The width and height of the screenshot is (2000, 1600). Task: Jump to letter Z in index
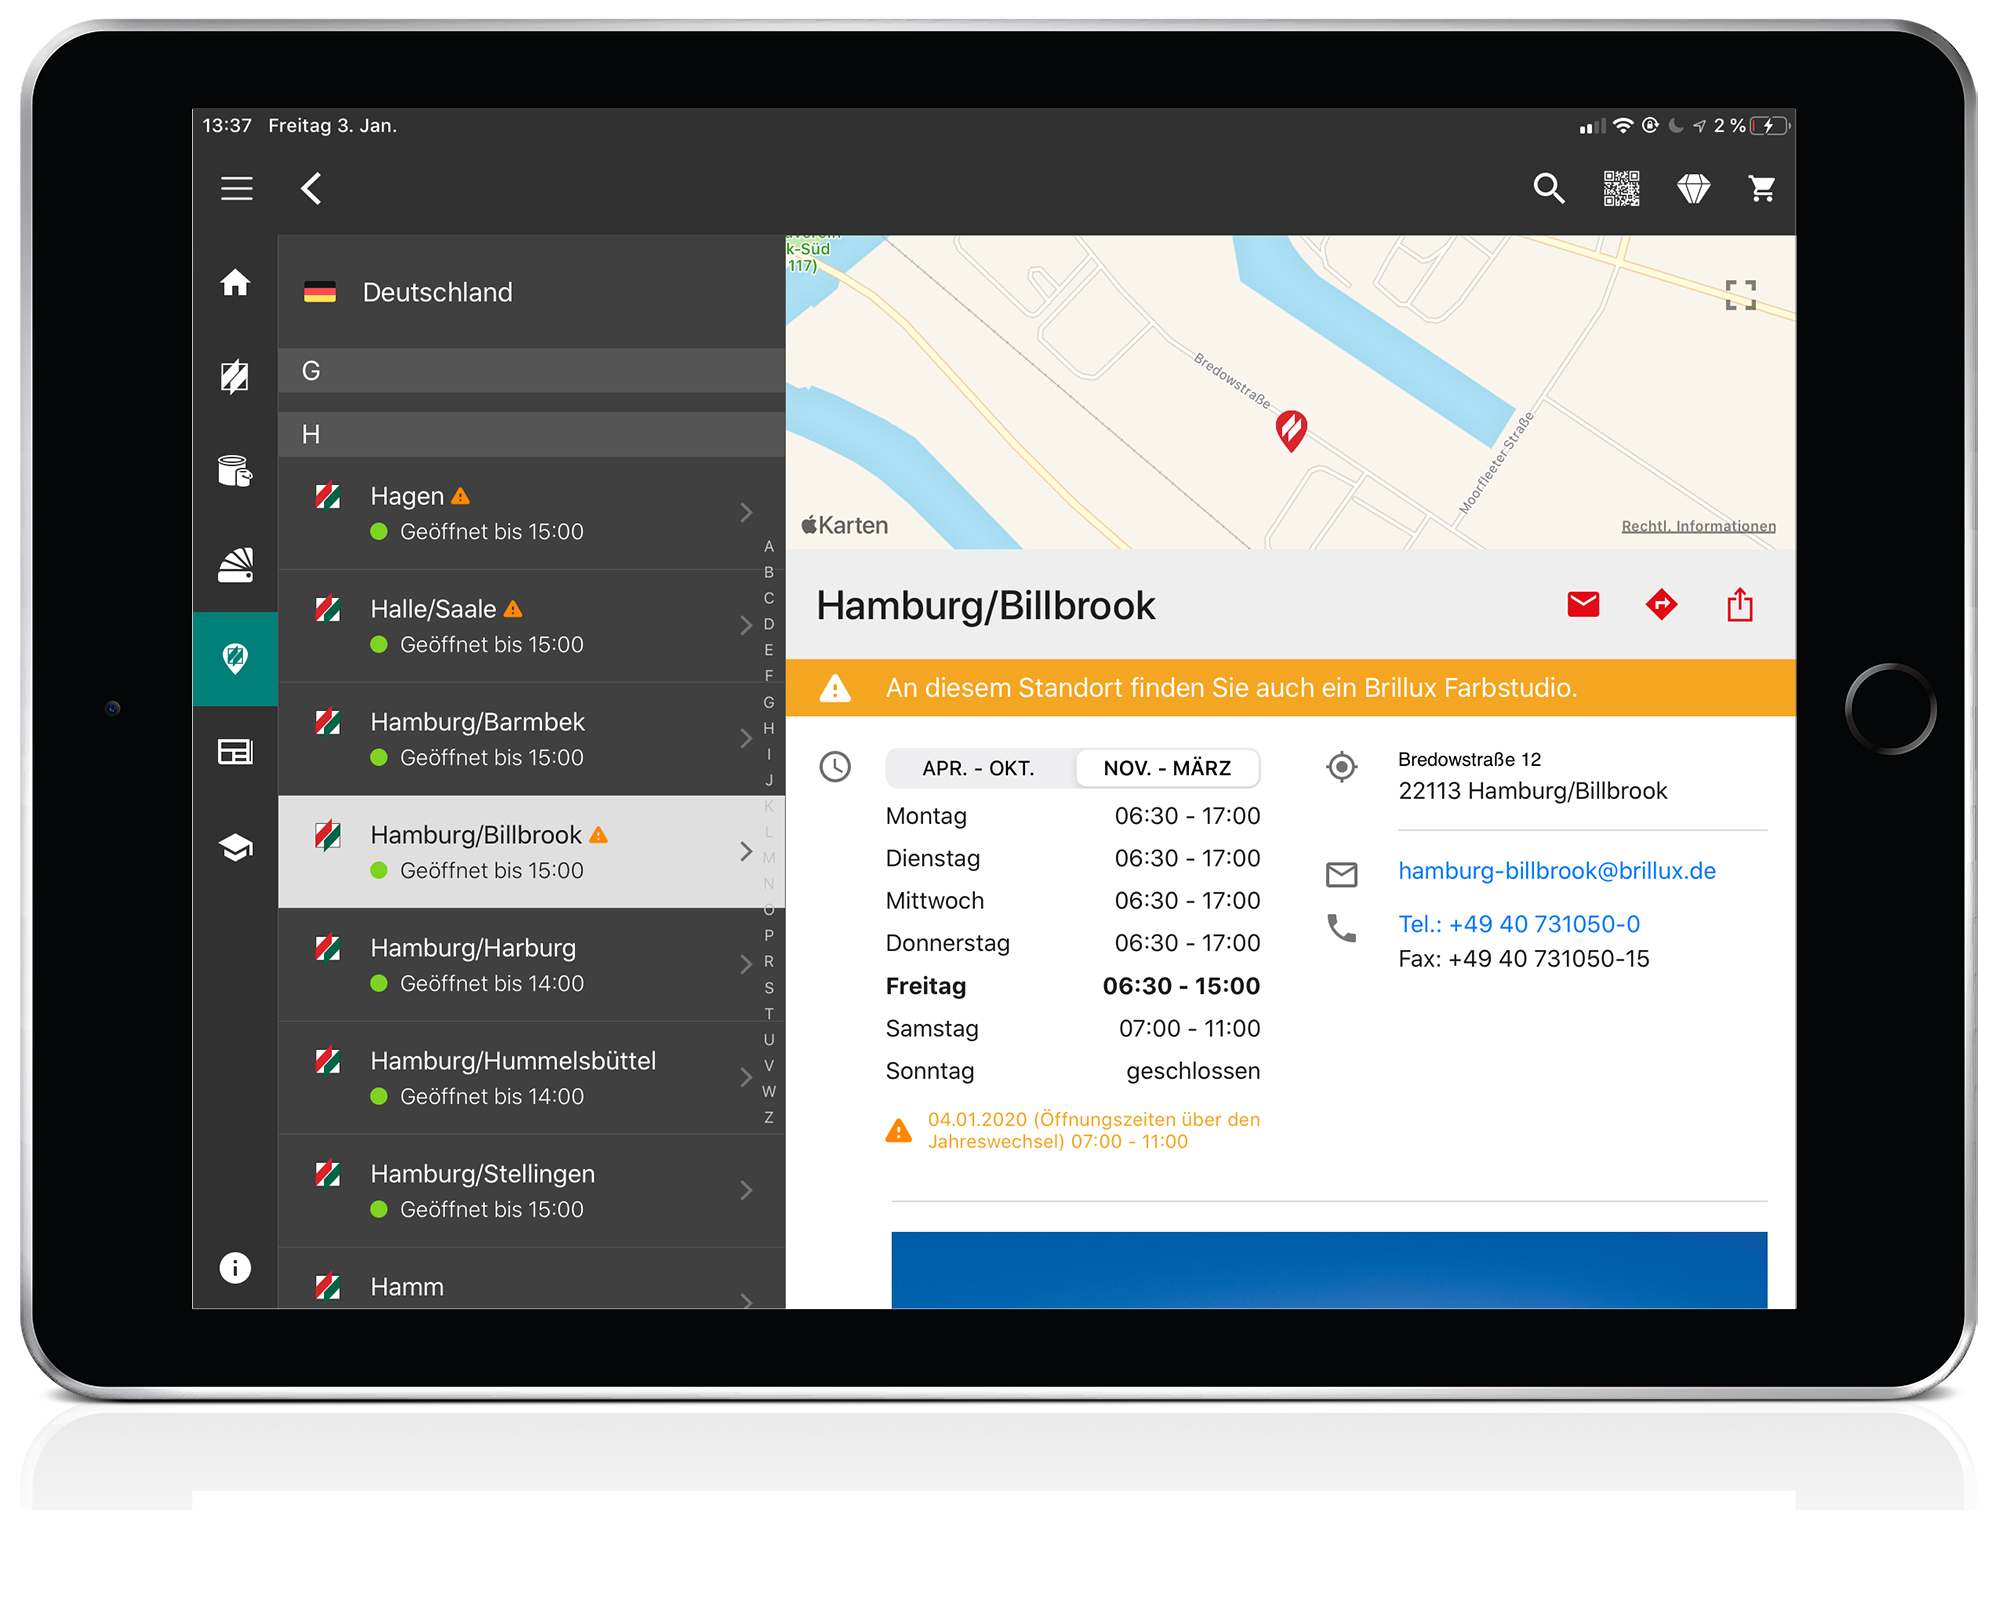pos(769,1118)
